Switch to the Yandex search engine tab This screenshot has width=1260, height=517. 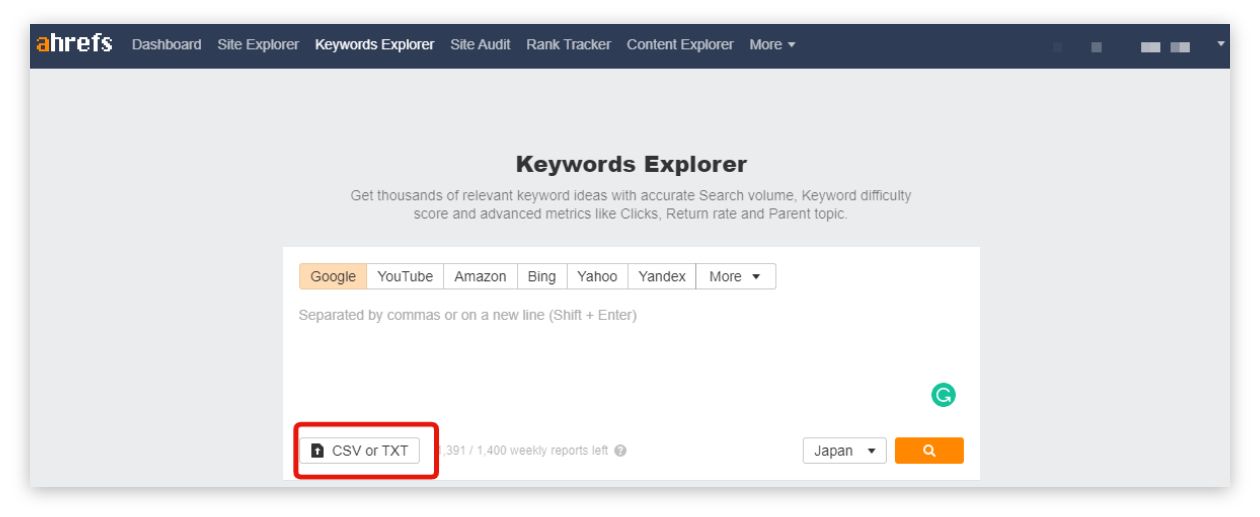click(662, 277)
